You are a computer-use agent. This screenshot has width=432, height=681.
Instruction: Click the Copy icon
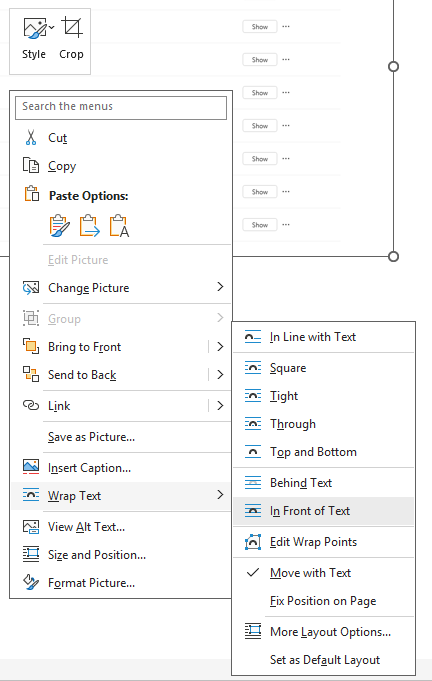click(31, 165)
